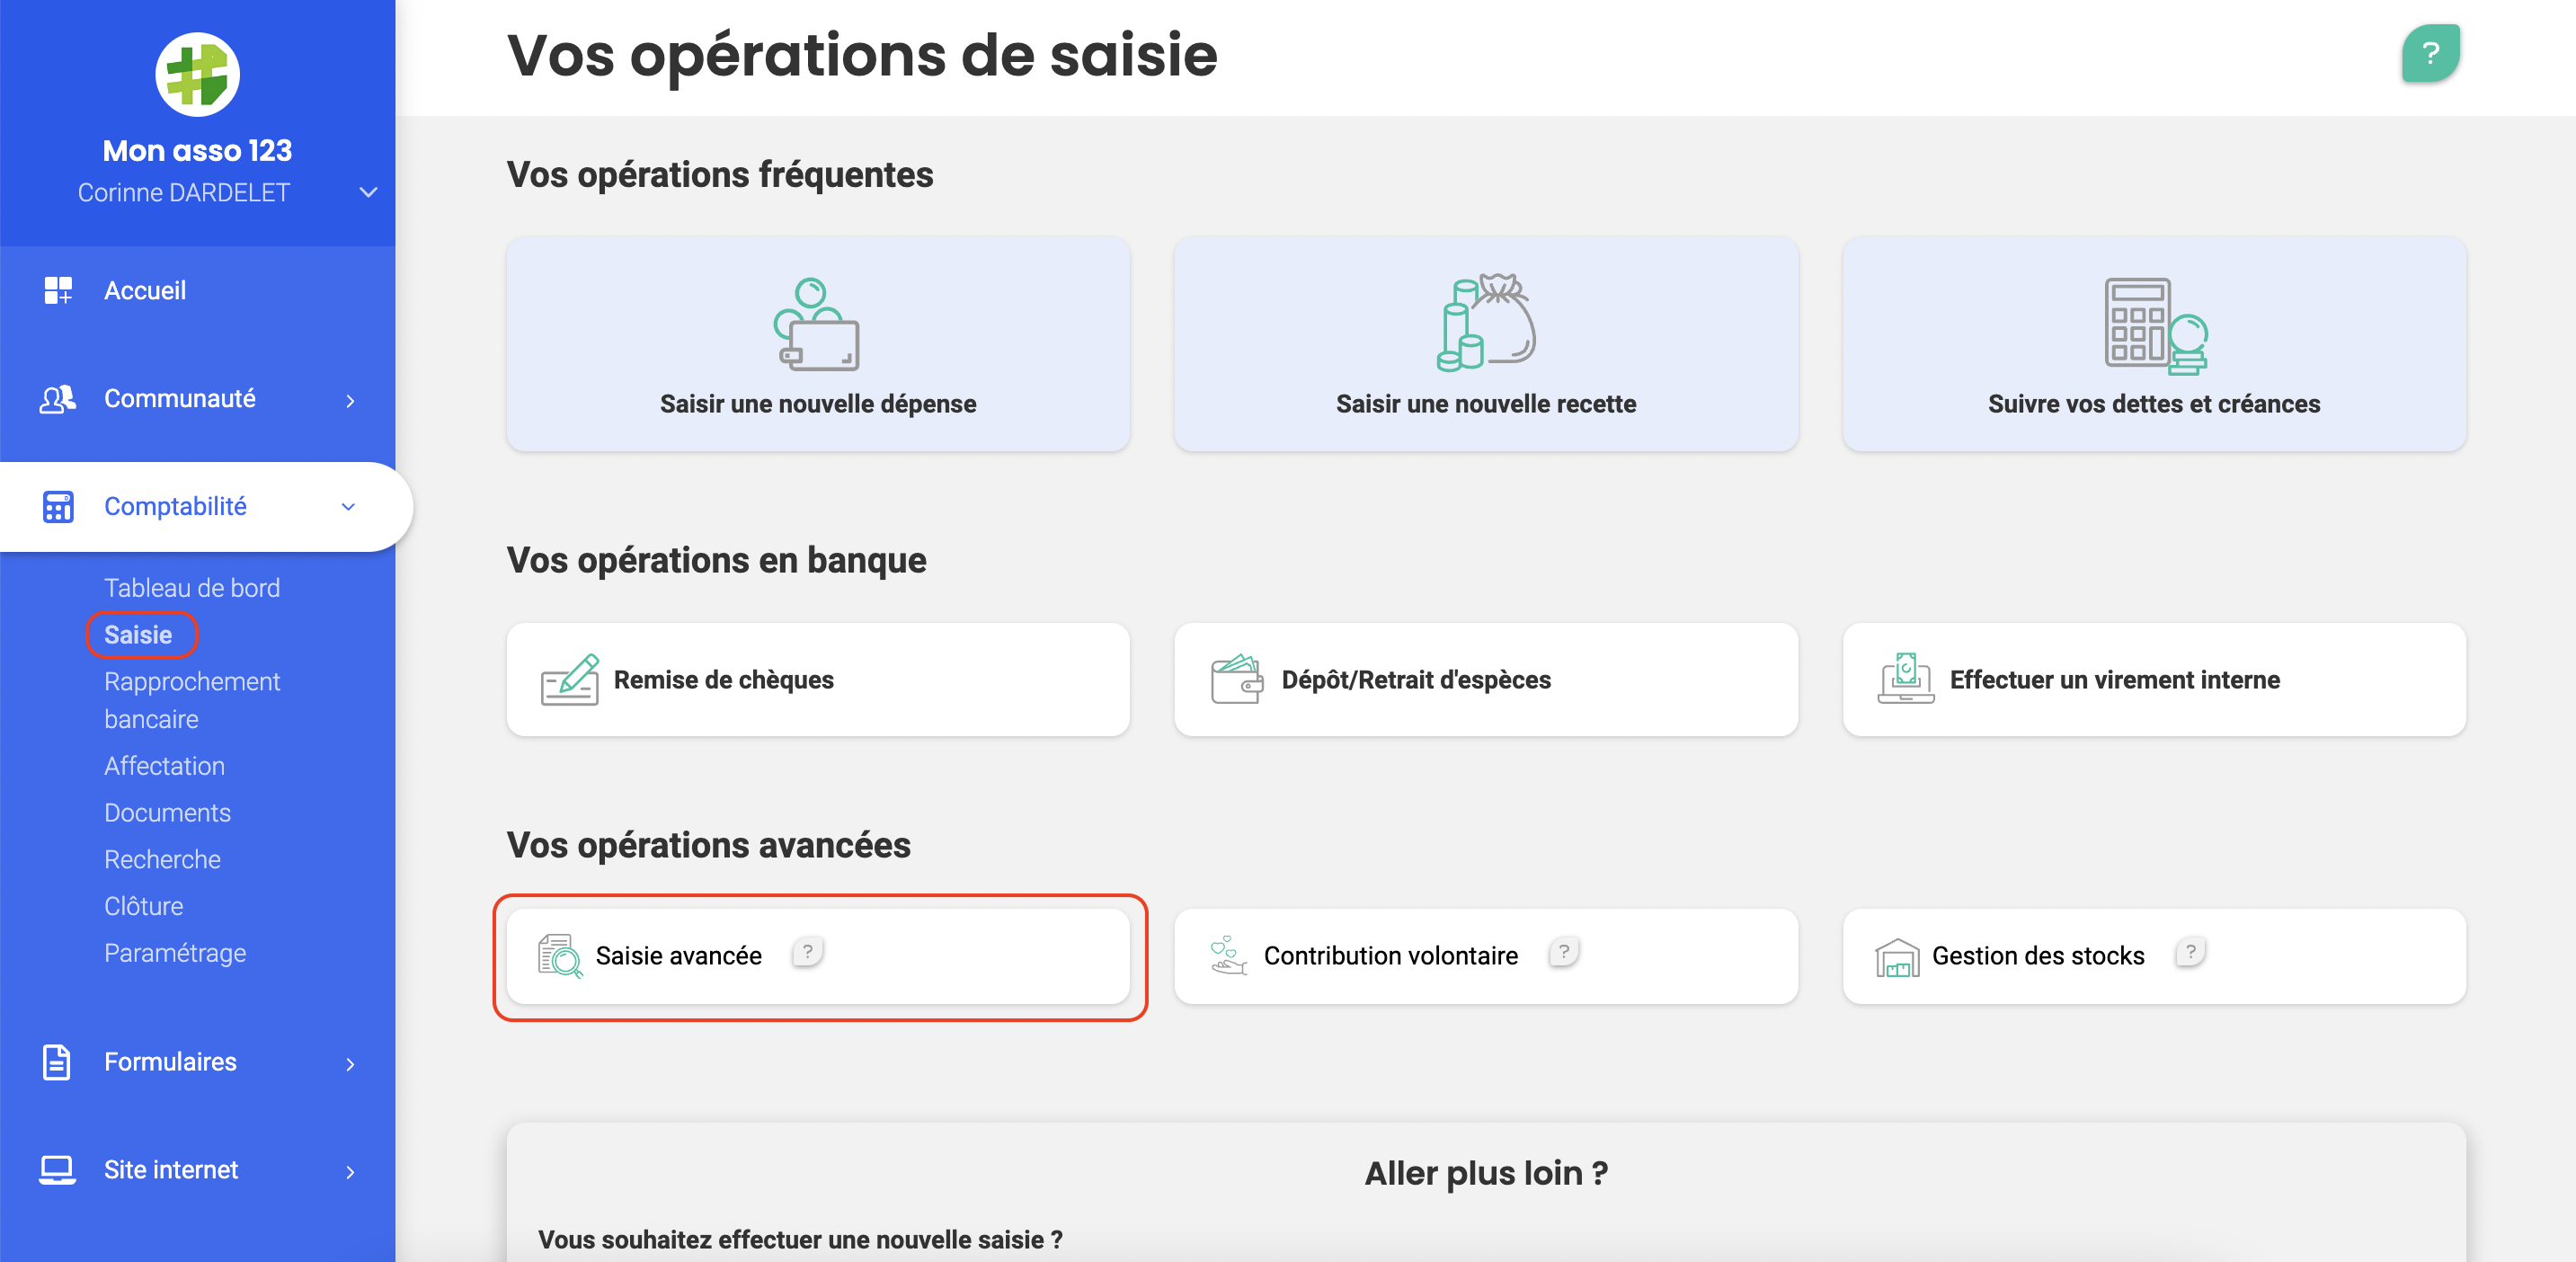Screen dimensions: 2576x1262
Task: Go to Accueil in the sidebar
Action: click(145, 291)
